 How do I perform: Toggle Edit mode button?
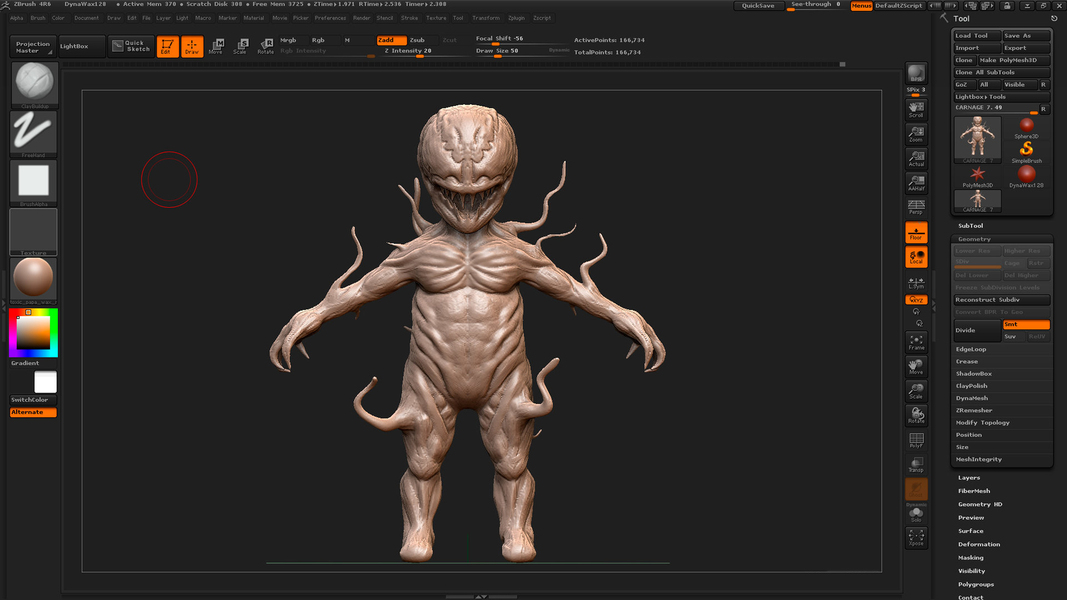[x=167, y=46]
